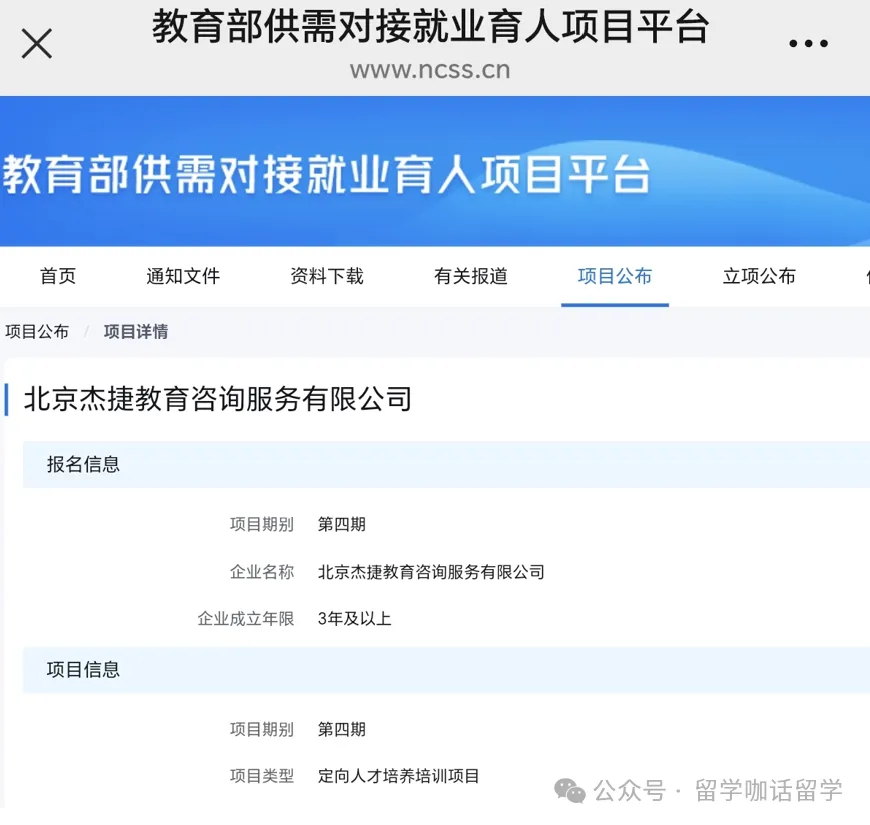Click 项目期别 label under 报名信息

click(262, 524)
